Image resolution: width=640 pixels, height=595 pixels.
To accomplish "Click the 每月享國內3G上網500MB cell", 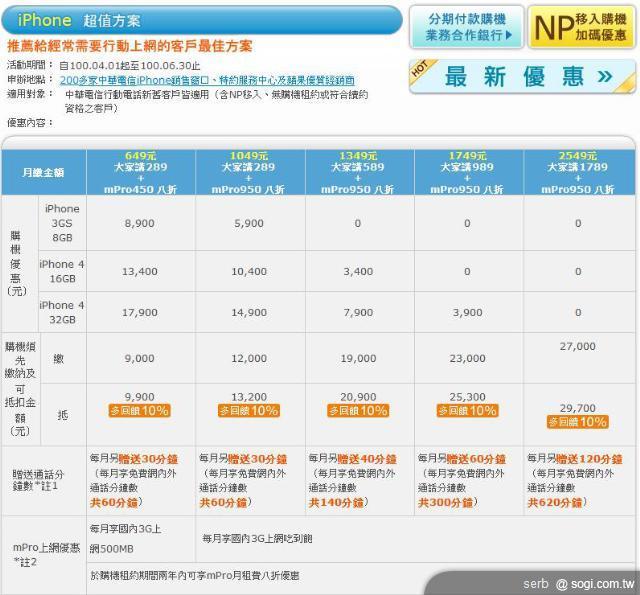I will [x=140, y=539].
